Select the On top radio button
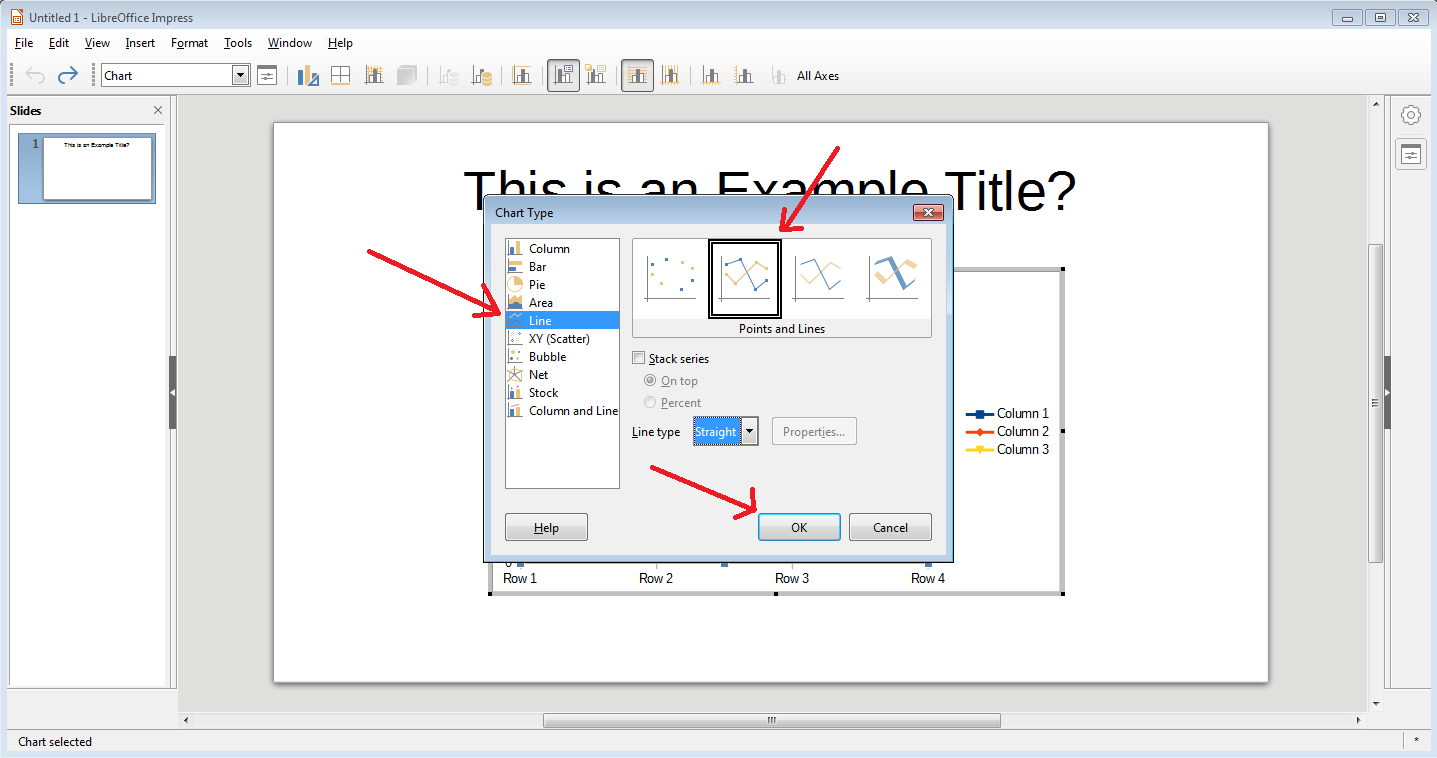This screenshot has height=758, width=1437. coord(651,380)
